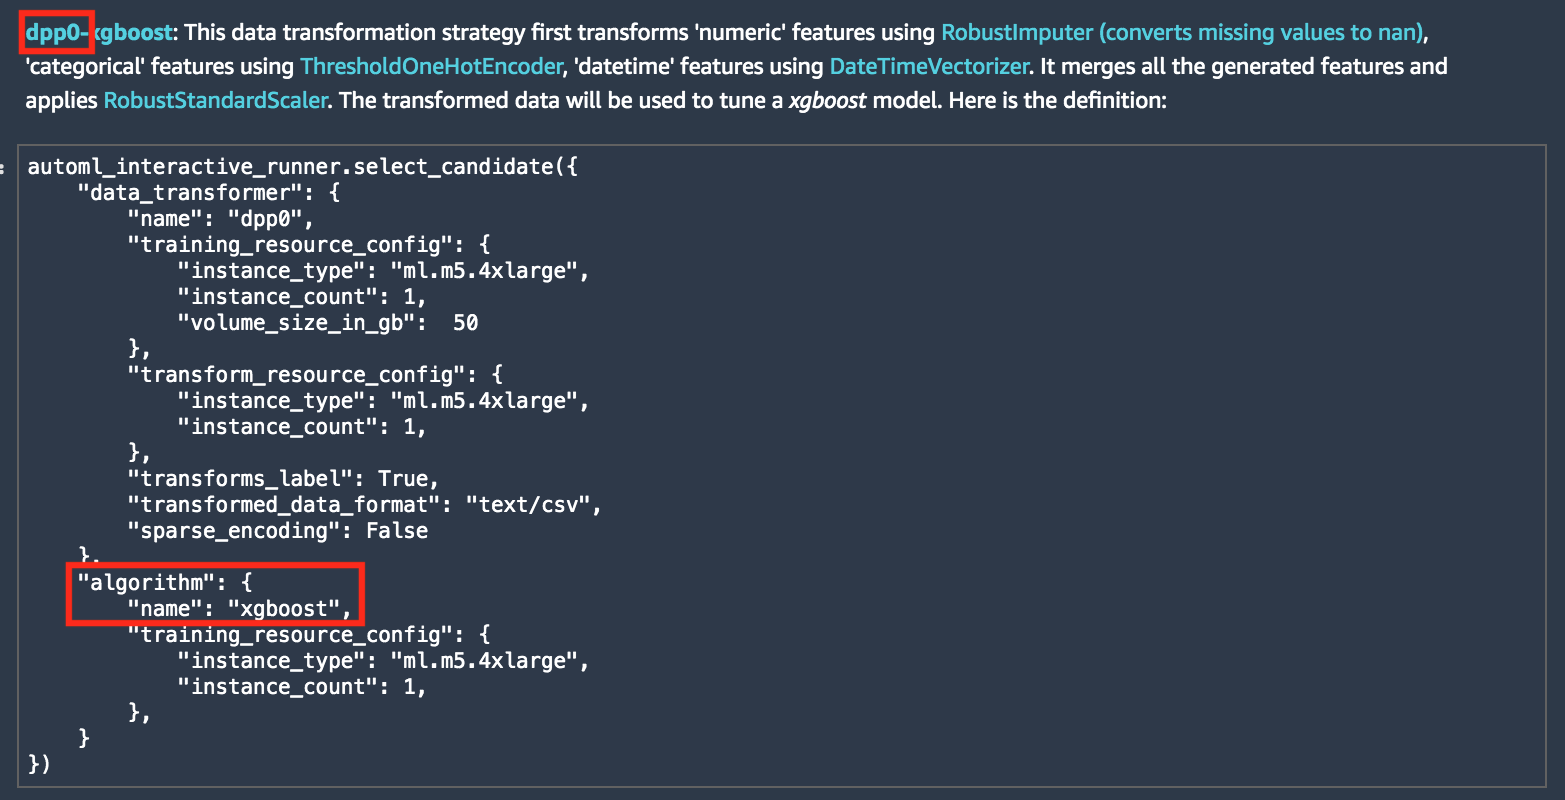Open the dpp0-xgboost candidate link
The image size is (1565, 800).
tap(99, 32)
